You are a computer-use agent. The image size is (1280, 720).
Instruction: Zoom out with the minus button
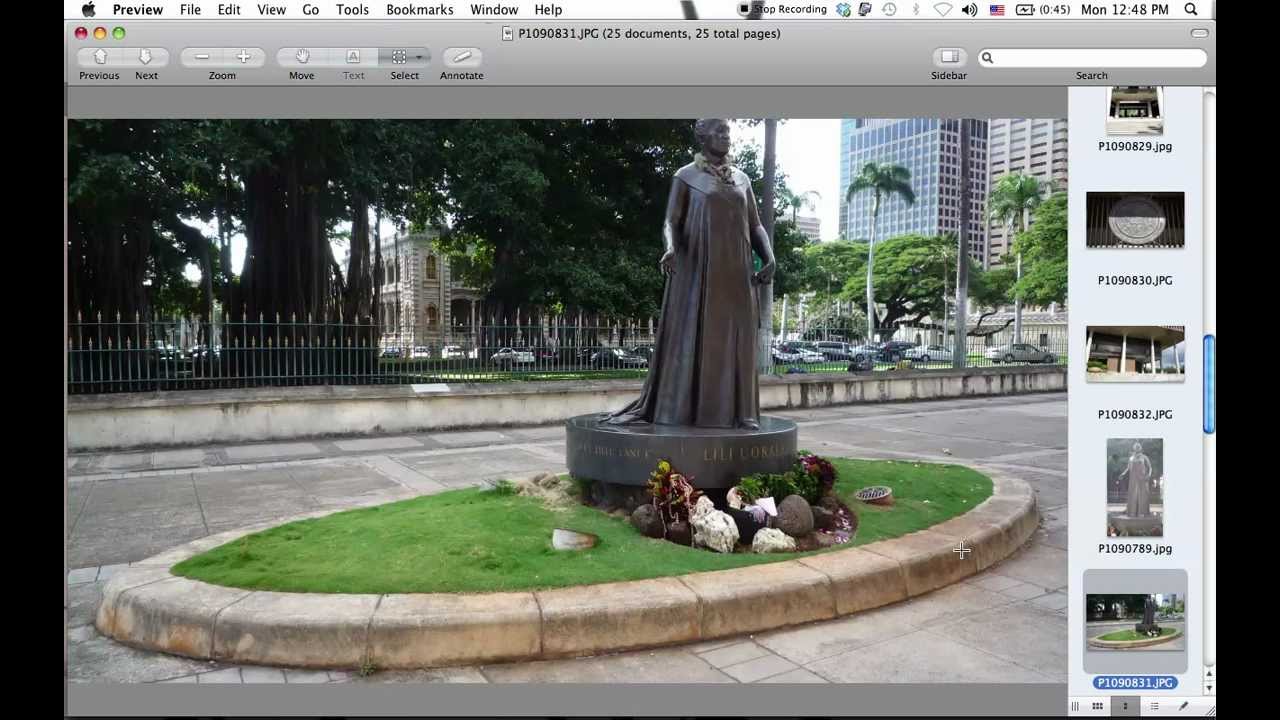pos(201,57)
